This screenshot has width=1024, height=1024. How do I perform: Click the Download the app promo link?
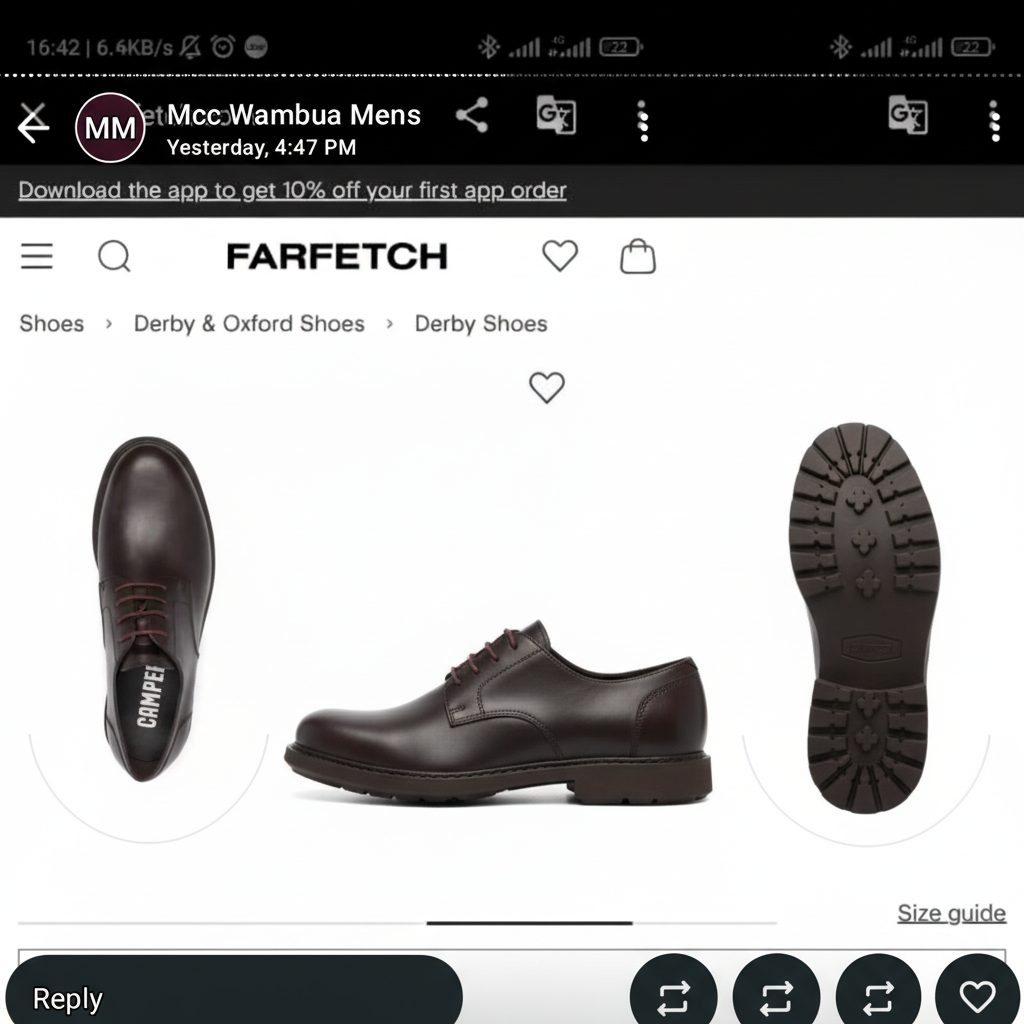(292, 190)
